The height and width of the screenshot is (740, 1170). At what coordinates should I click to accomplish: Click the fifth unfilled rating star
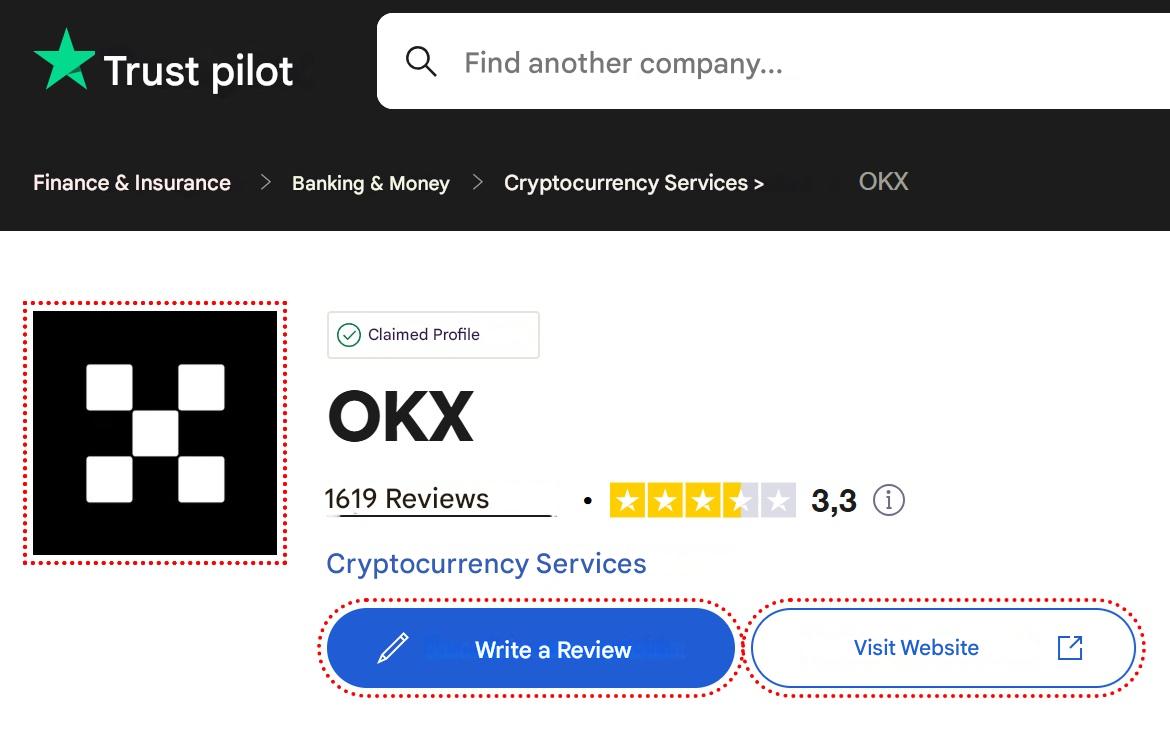pyautogui.click(x=777, y=500)
